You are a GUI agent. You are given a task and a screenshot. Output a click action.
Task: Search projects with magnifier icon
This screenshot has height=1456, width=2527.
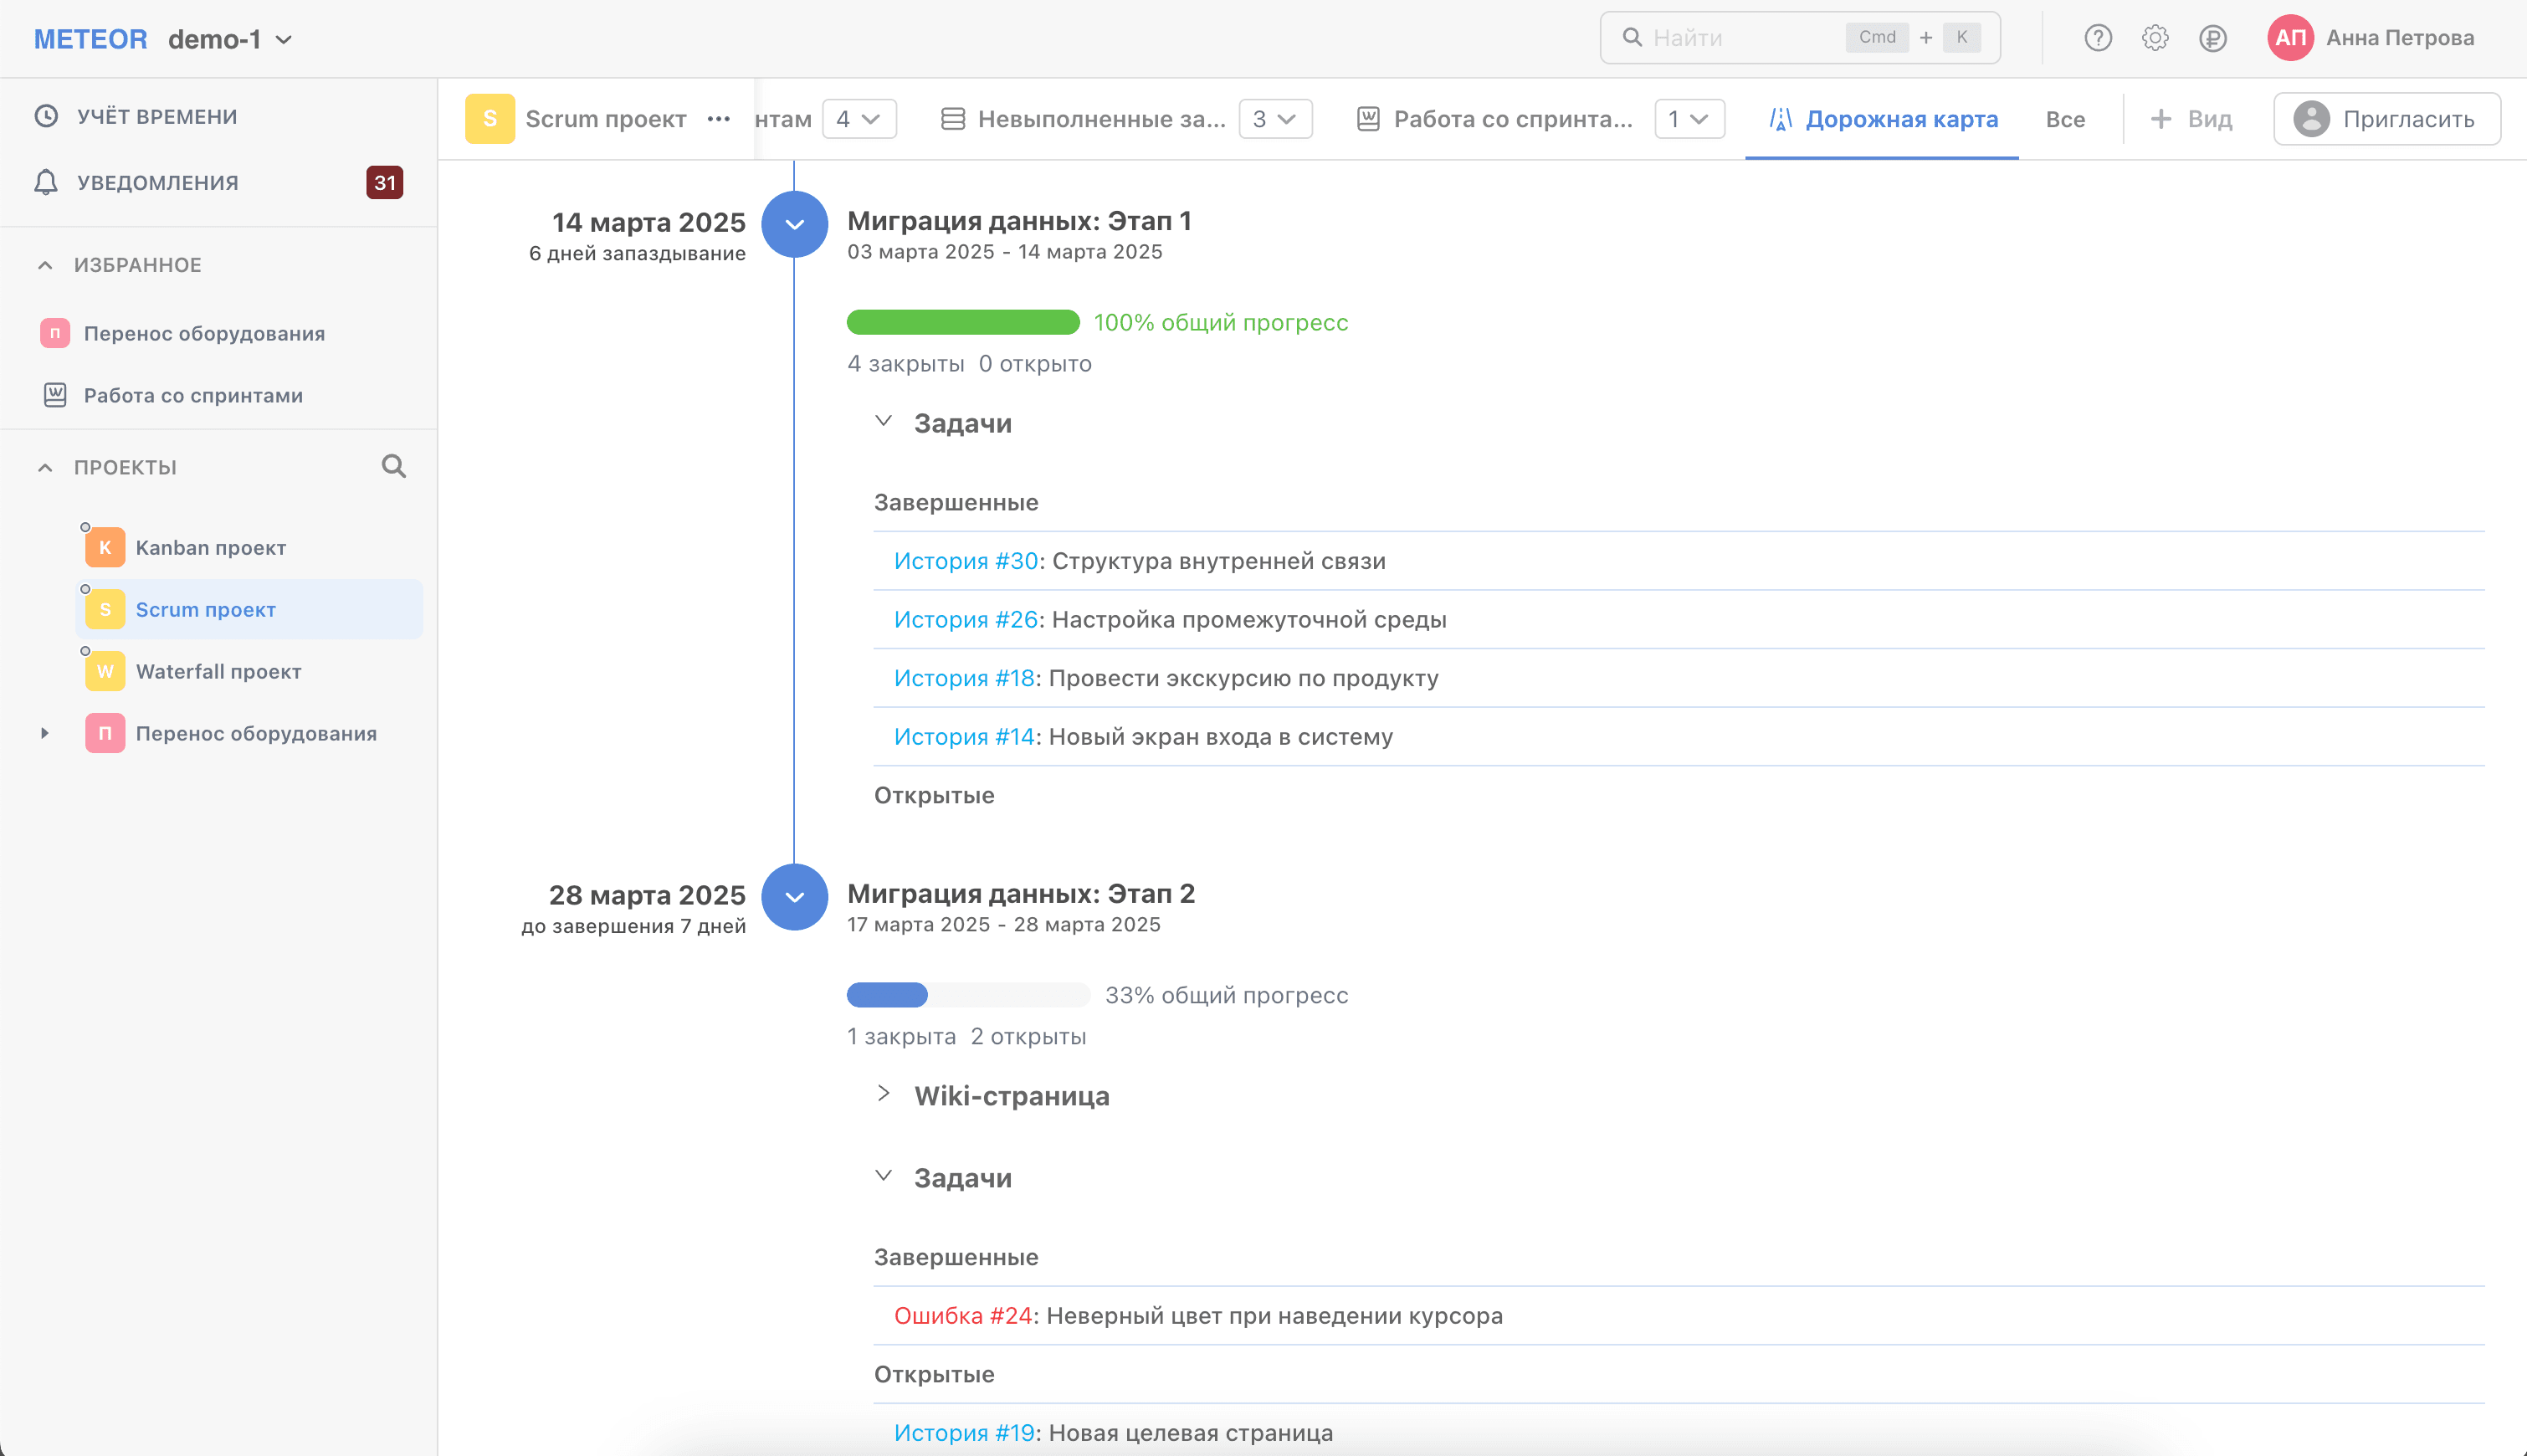(394, 466)
